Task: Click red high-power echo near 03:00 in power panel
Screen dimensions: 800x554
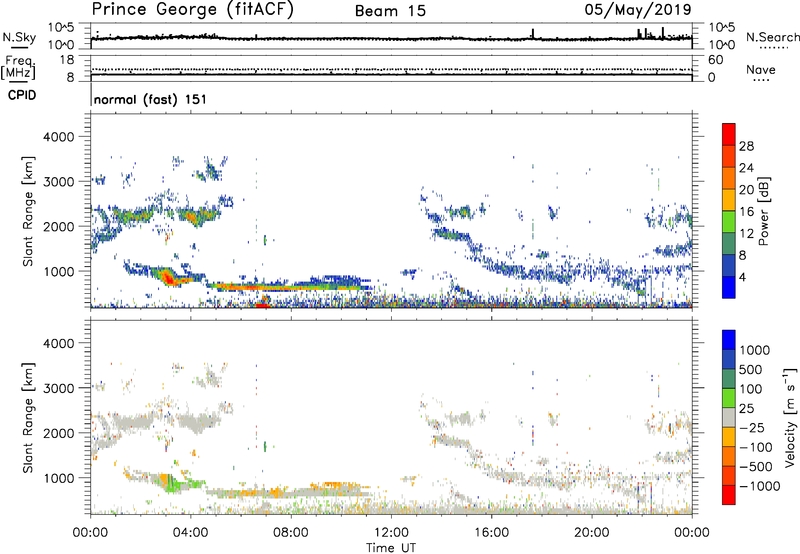Action: pos(167,278)
